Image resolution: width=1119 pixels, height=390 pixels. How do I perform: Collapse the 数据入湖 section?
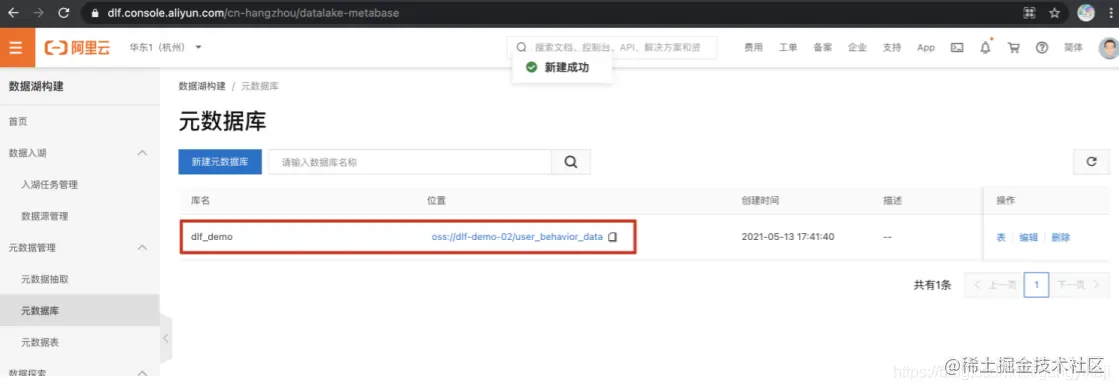pyautogui.click(x=142, y=153)
